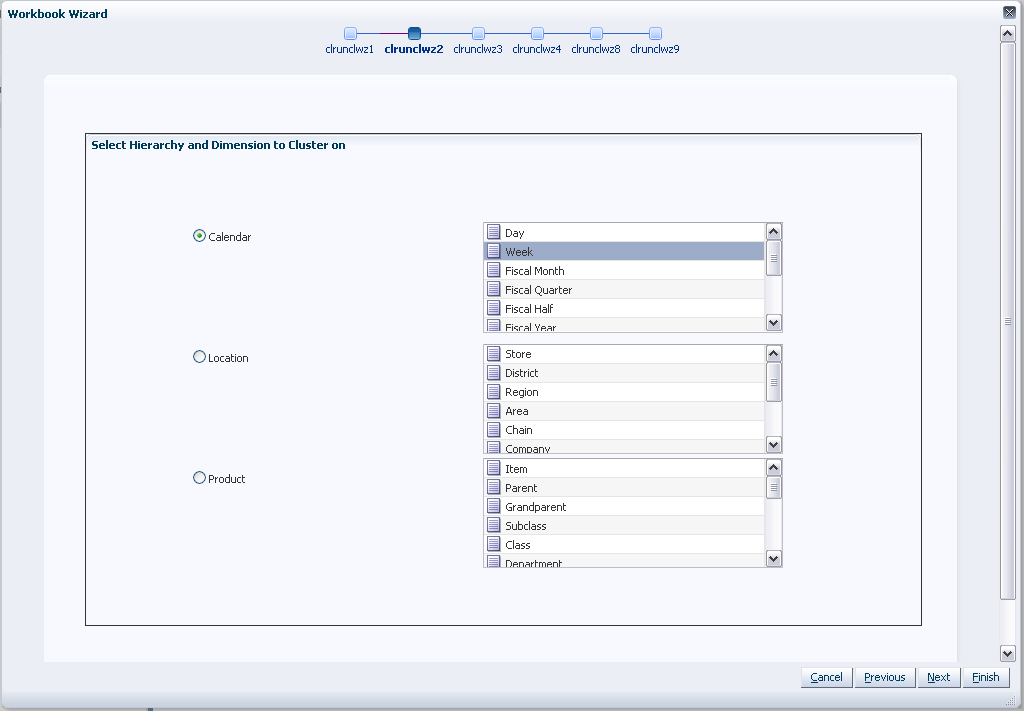Screen dimensions: 1024x711
Task: Select the Product radio button
Action: click(199, 477)
